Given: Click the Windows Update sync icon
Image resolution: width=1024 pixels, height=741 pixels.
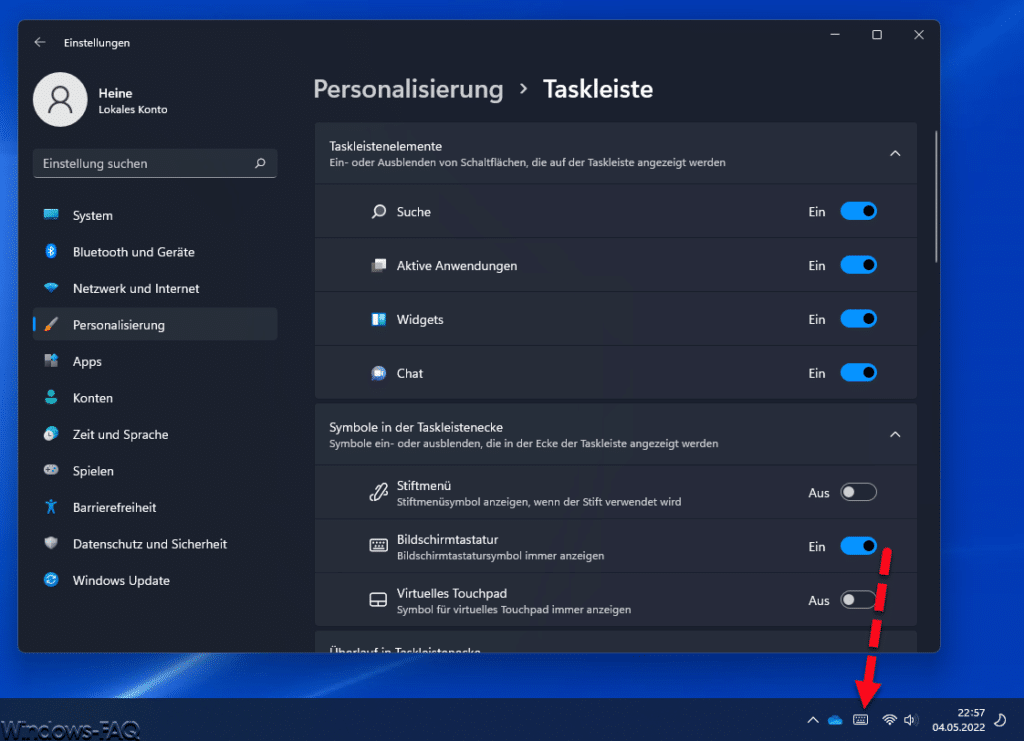Looking at the screenshot, I should click(51, 580).
